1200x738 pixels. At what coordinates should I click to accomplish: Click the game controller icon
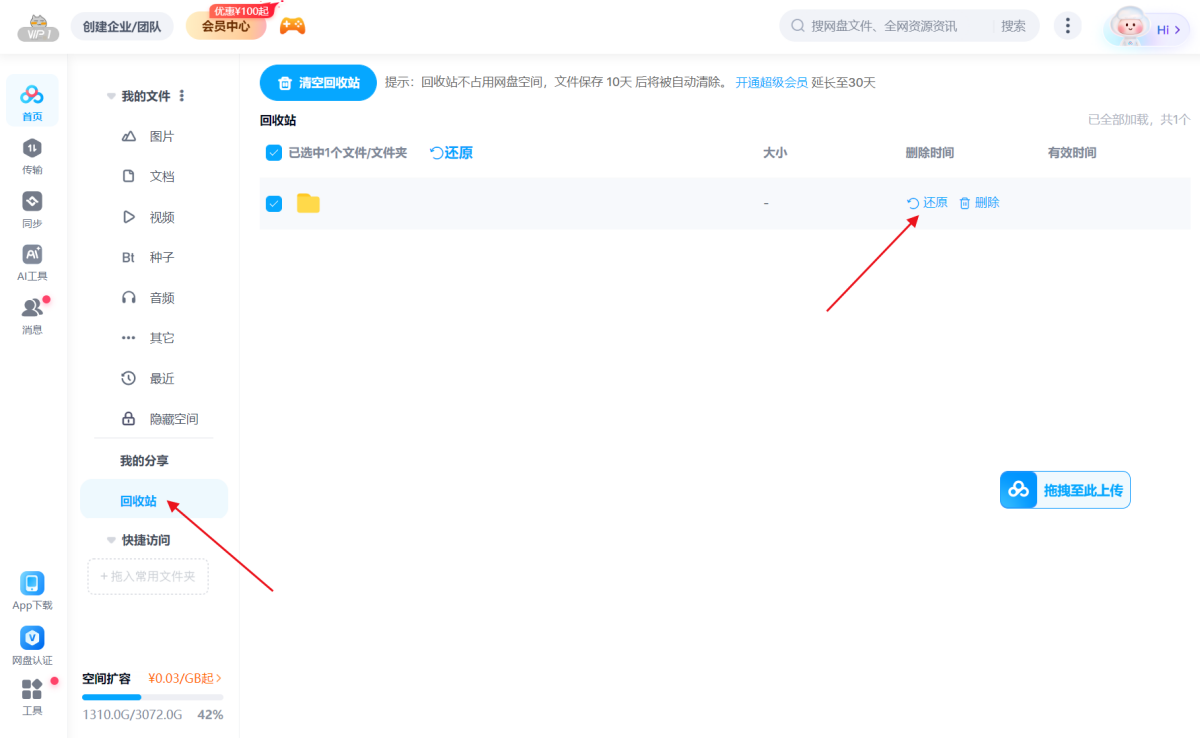(x=292, y=26)
